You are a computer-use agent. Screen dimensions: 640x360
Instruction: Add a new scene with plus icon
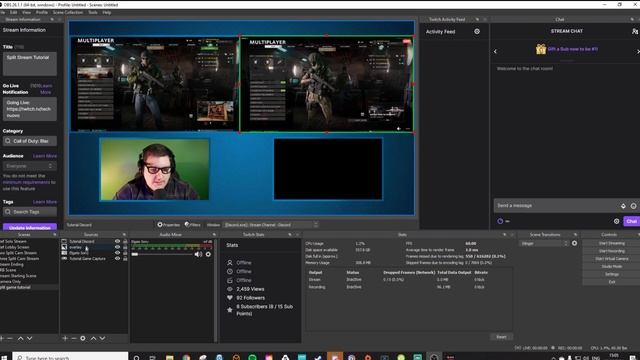[2, 338]
